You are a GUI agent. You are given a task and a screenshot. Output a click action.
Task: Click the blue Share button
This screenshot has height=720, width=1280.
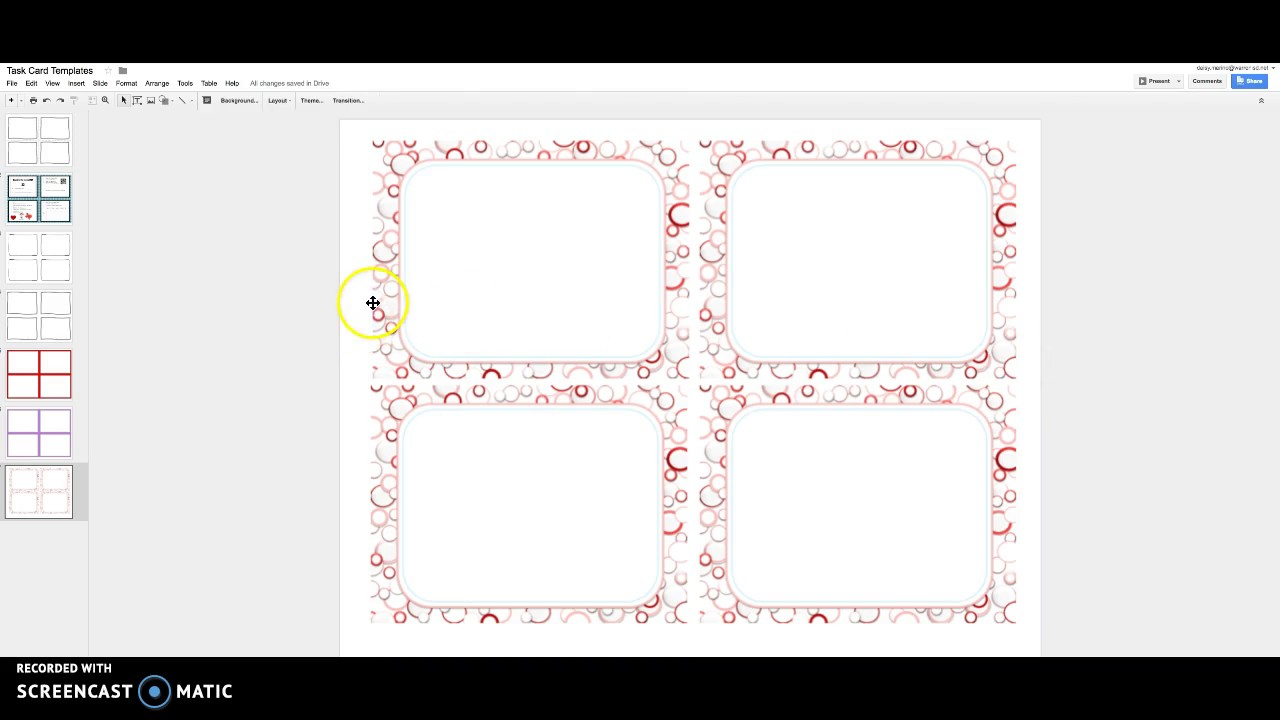point(1249,81)
